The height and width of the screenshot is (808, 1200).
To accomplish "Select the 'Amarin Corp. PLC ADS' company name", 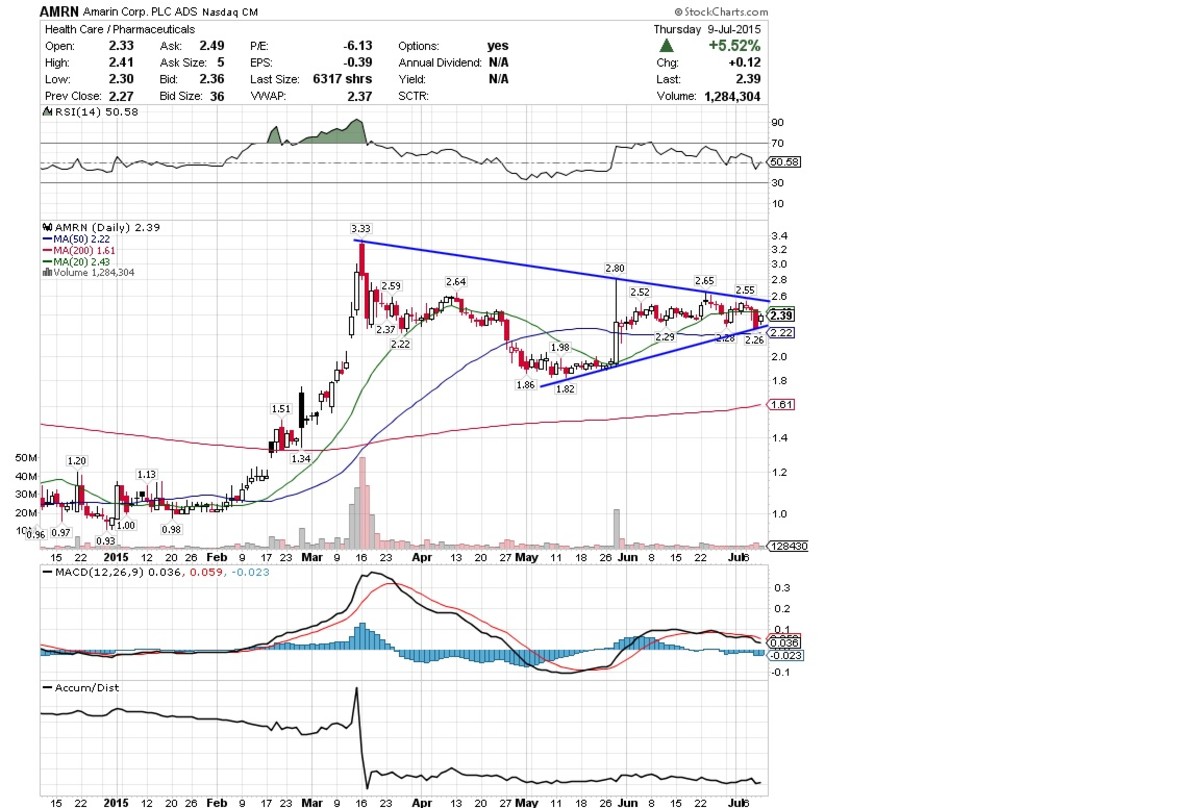I will click(140, 12).
